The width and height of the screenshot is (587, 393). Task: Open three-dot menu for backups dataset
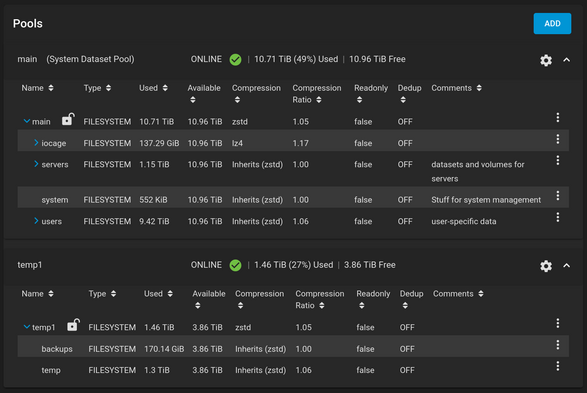click(x=557, y=345)
